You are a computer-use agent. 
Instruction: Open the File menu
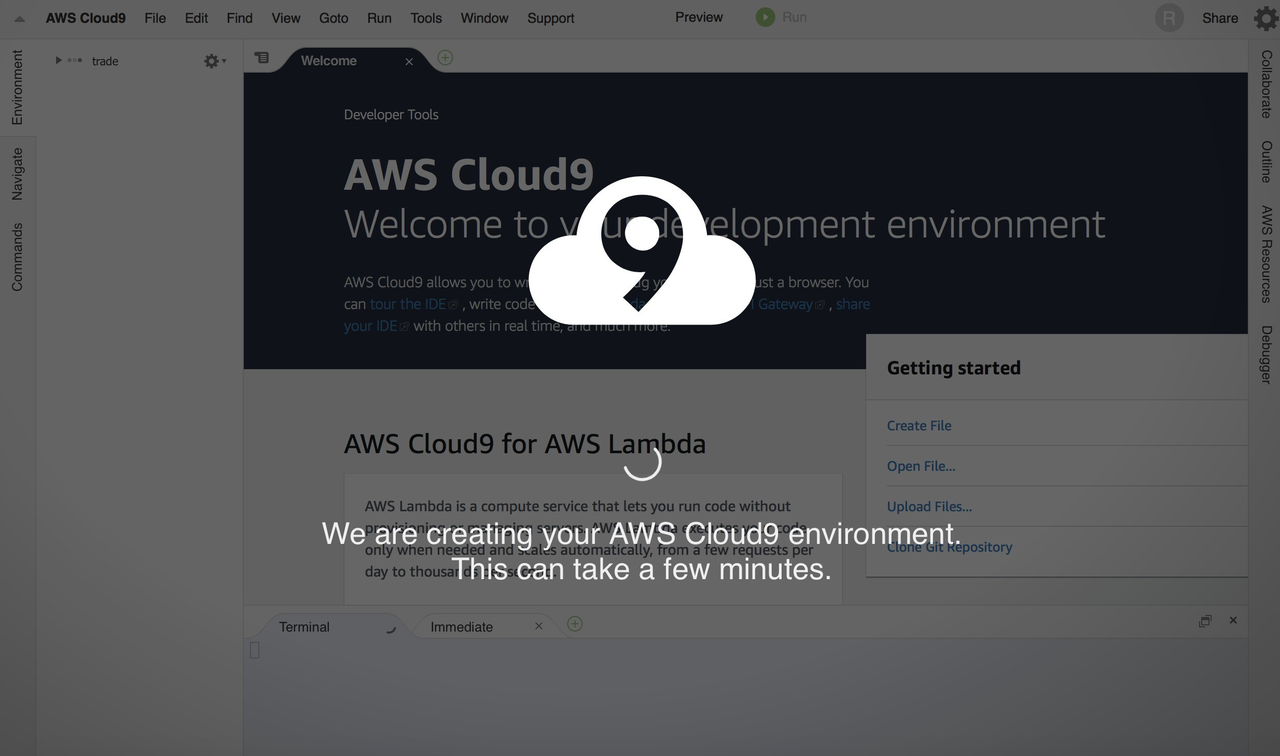coord(155,18)
